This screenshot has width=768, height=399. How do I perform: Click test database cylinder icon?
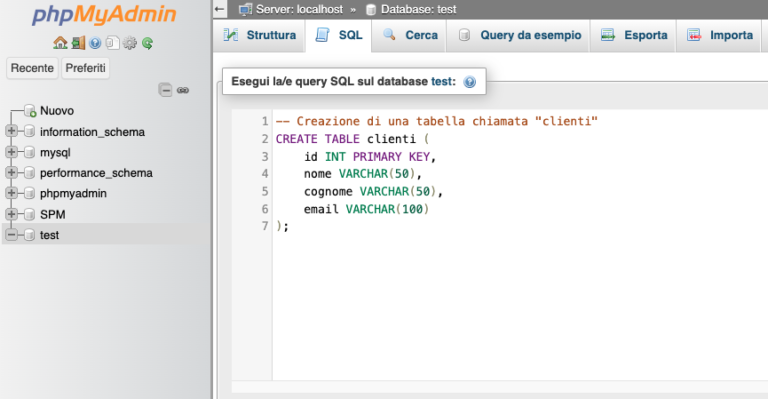pos(29,235)
